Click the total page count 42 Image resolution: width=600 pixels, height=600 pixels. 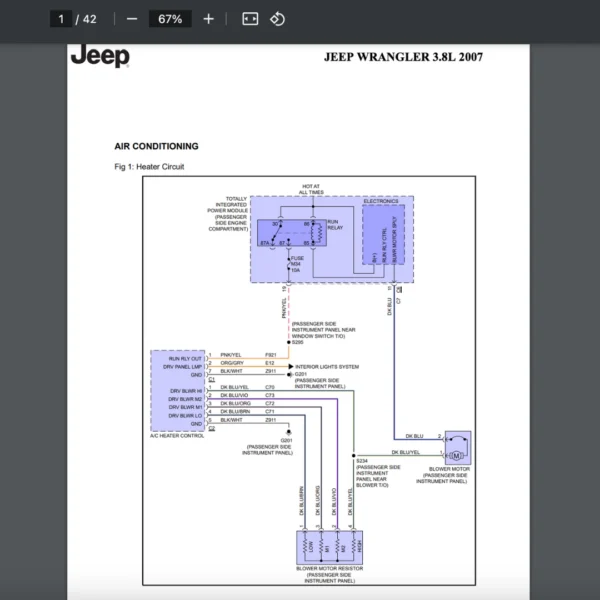[90, 19]
